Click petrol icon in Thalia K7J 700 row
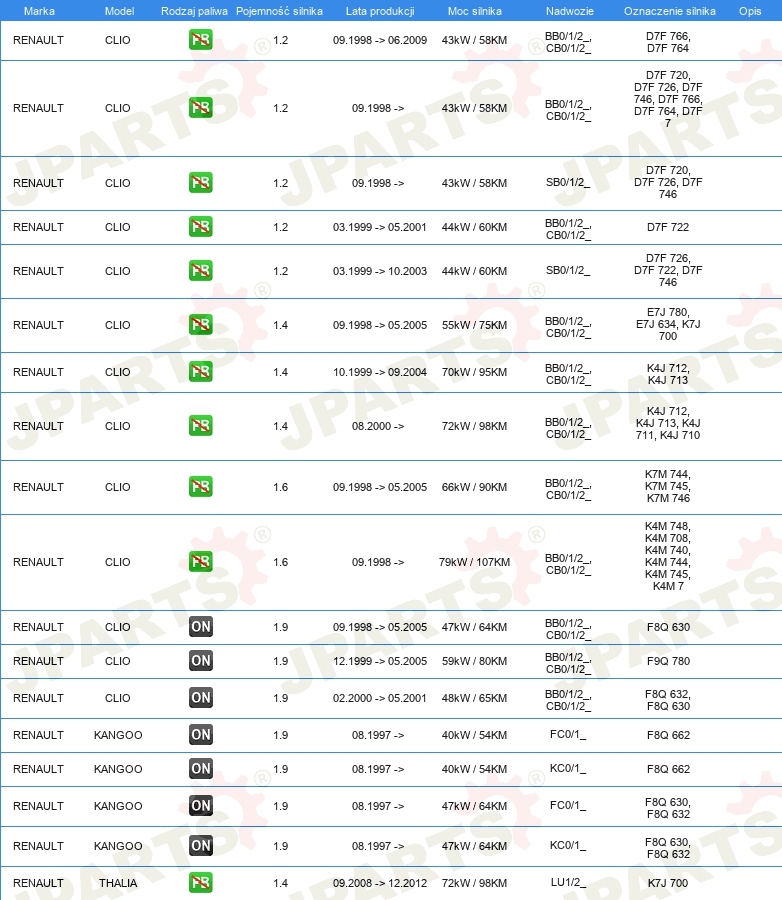This screenshot has width=782, height=900. (200, 883)
